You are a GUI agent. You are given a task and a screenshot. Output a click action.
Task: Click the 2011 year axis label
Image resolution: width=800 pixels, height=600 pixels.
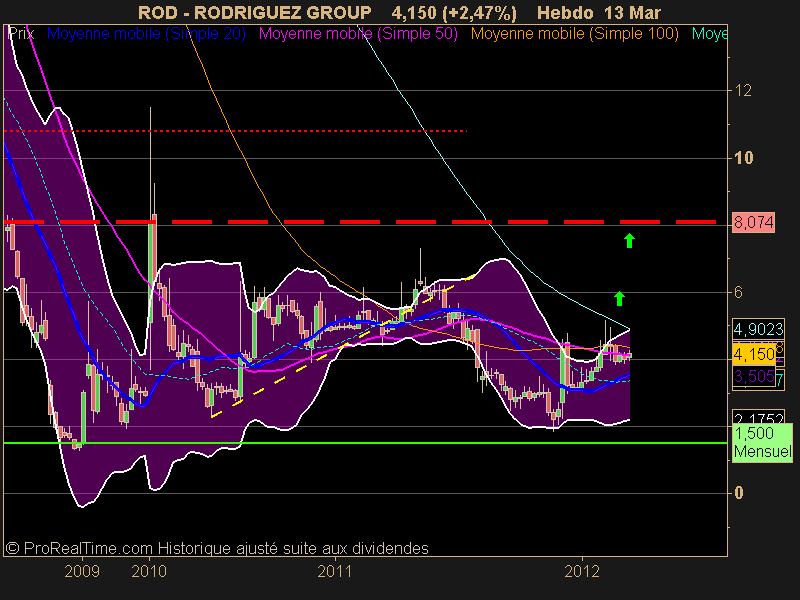coord(335,571)
